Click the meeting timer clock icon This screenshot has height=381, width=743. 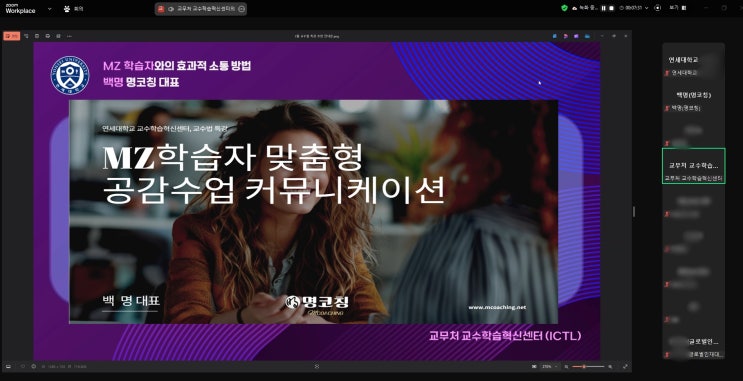coord(622,8)
